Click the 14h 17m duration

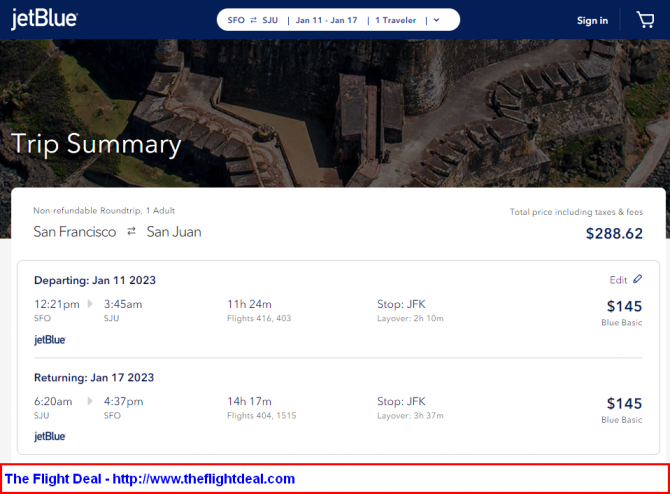[249, 401]
